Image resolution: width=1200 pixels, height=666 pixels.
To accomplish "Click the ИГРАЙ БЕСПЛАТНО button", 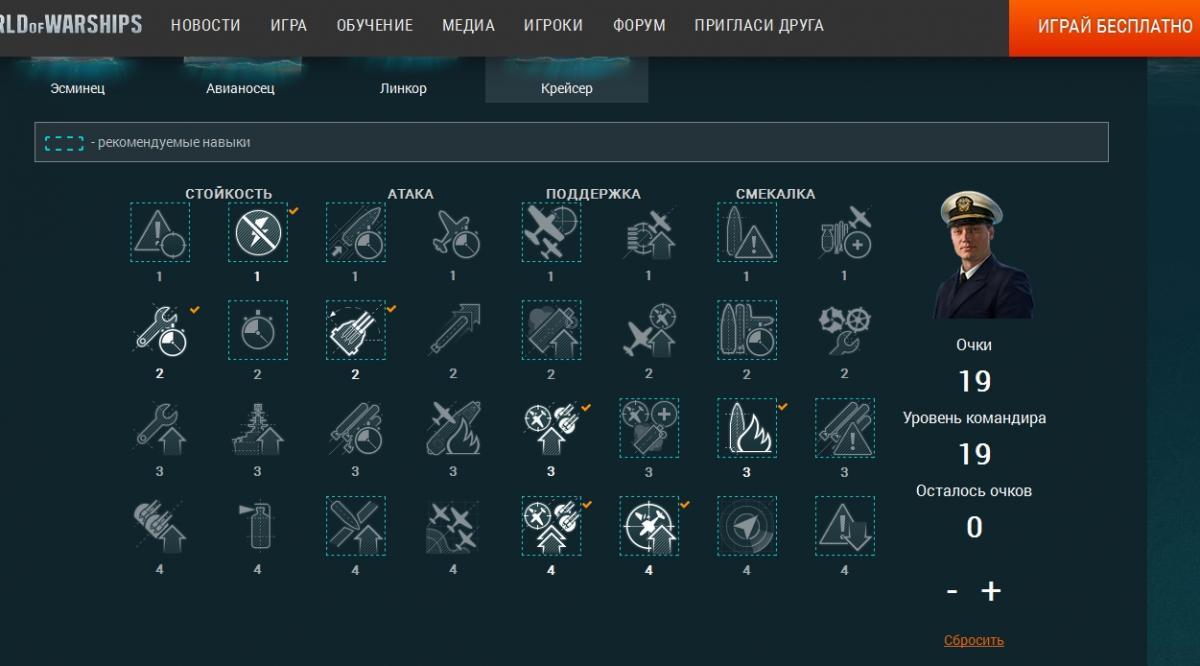I will (x=1104, y=28).
